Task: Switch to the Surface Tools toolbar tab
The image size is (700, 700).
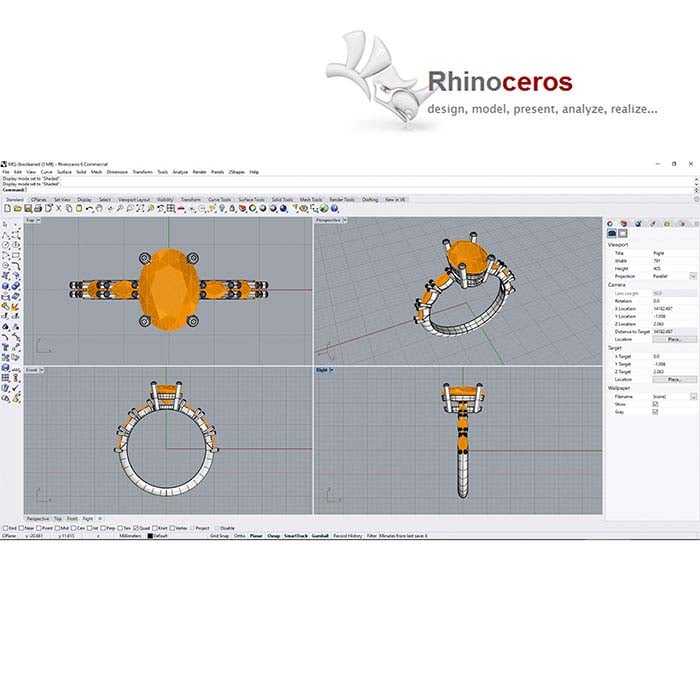Action: click(x=251, y=200)
